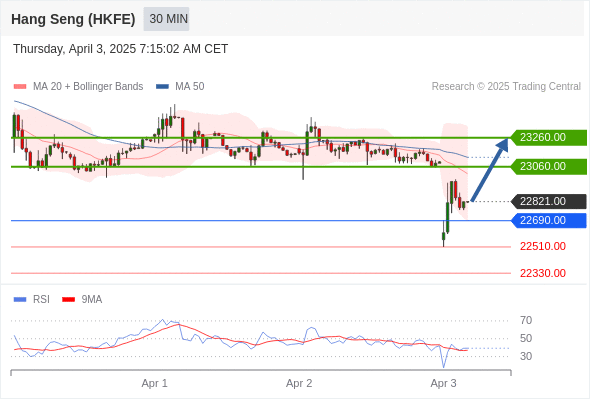This screenshot has width=590, height=400.
Task: Click the 22821.00 current price tag
Action: [x=549, y=201]
